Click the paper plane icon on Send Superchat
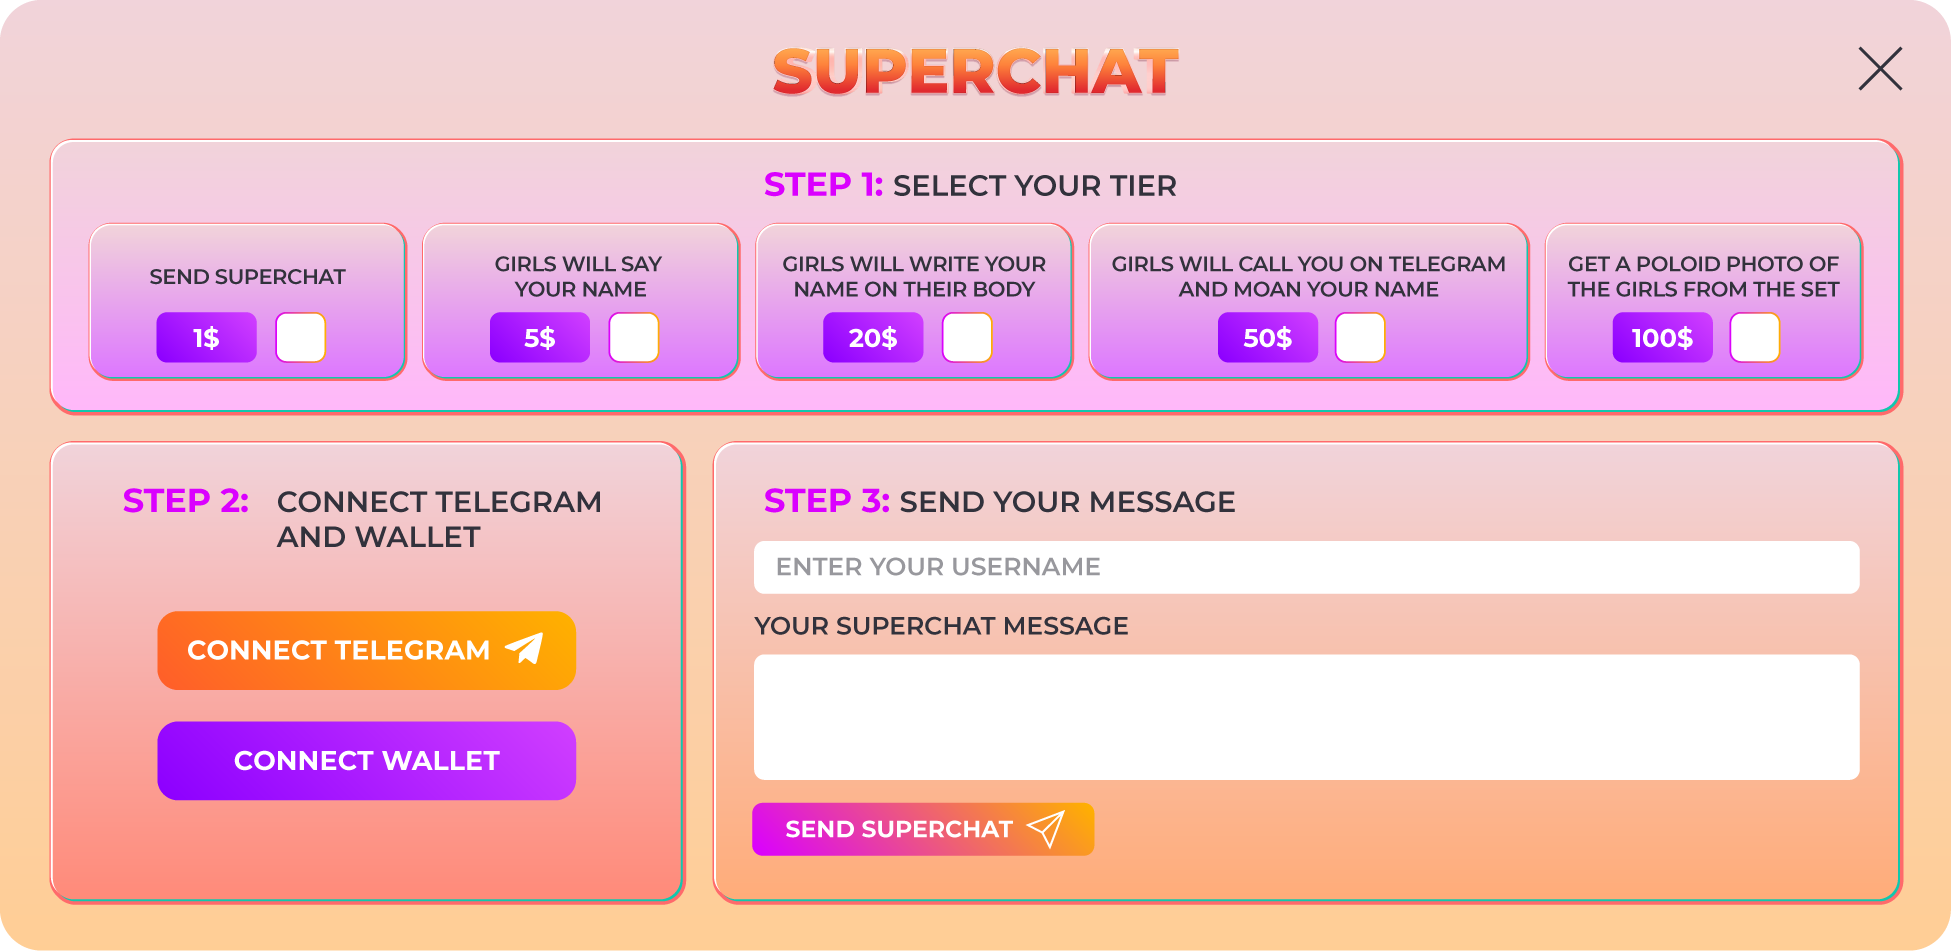The width and height of the screenshot is (1951, 951). (1046, 828)
